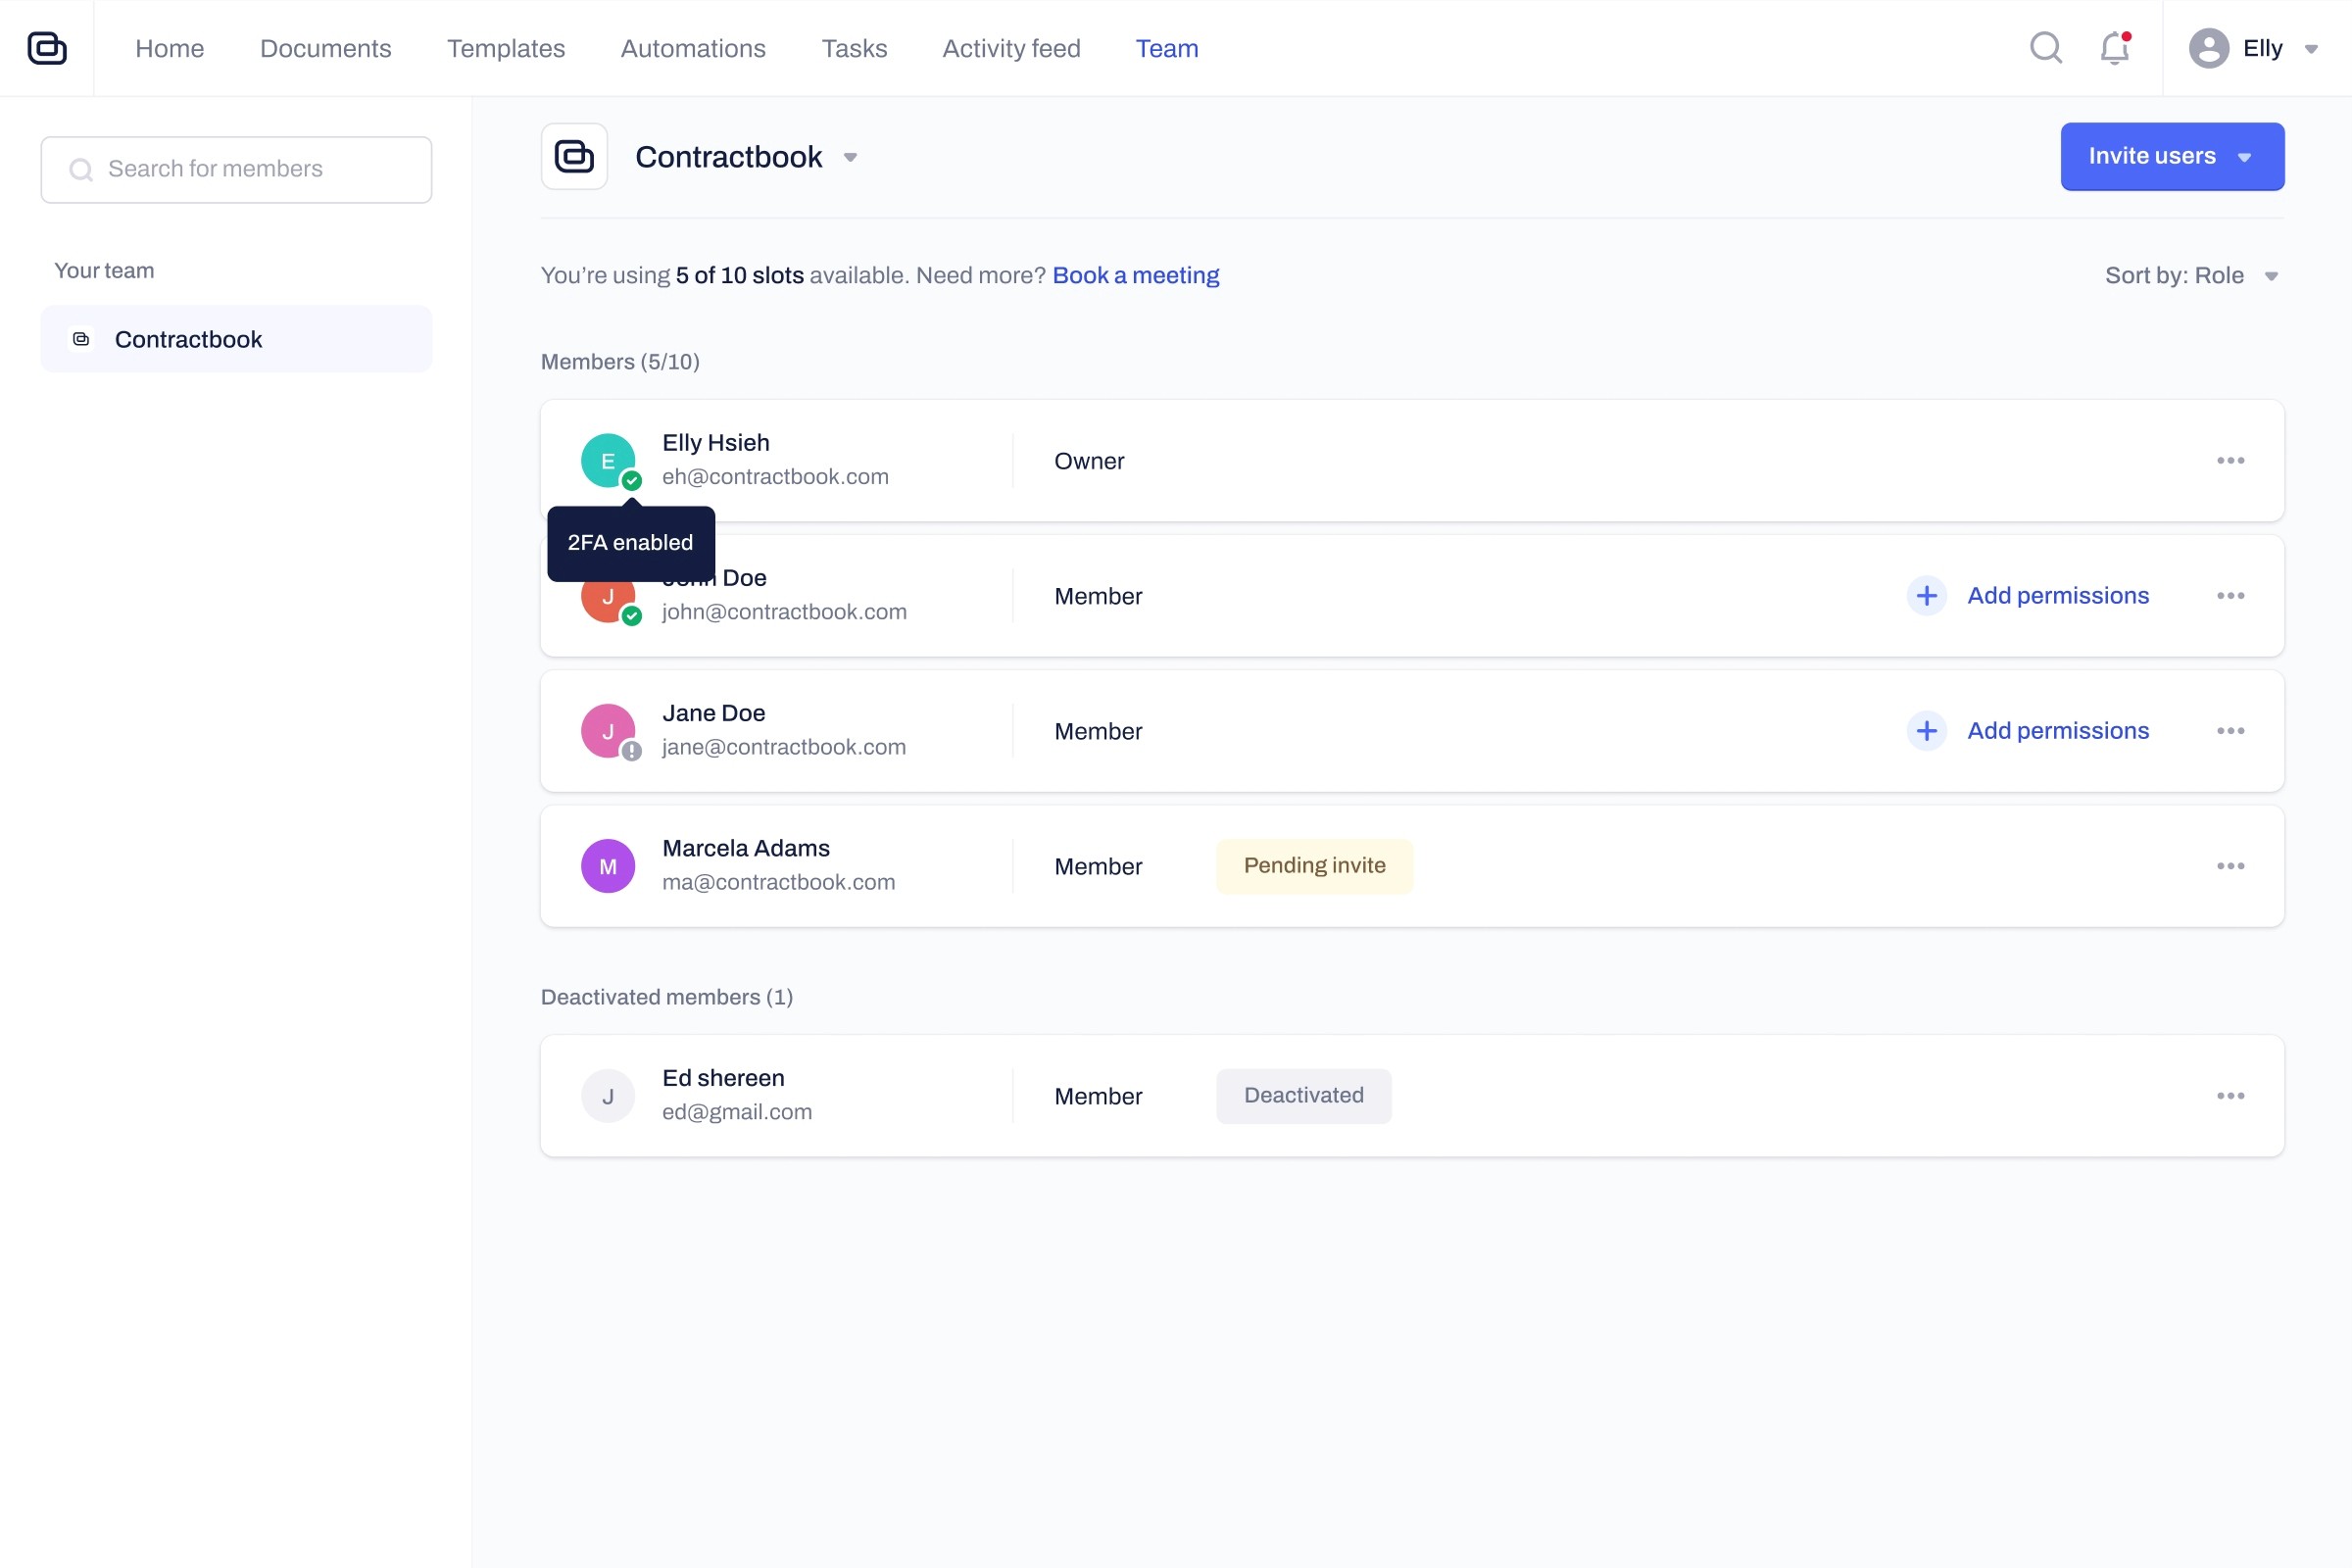
Task: Select the Team tab
Action: [1167, 48]
